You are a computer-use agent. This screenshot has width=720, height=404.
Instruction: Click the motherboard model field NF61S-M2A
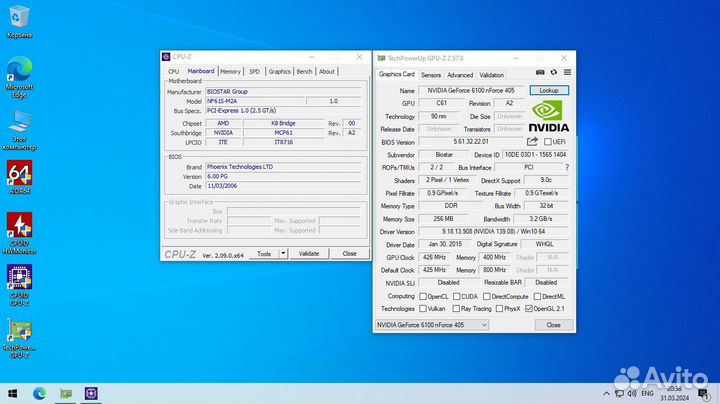255,101
